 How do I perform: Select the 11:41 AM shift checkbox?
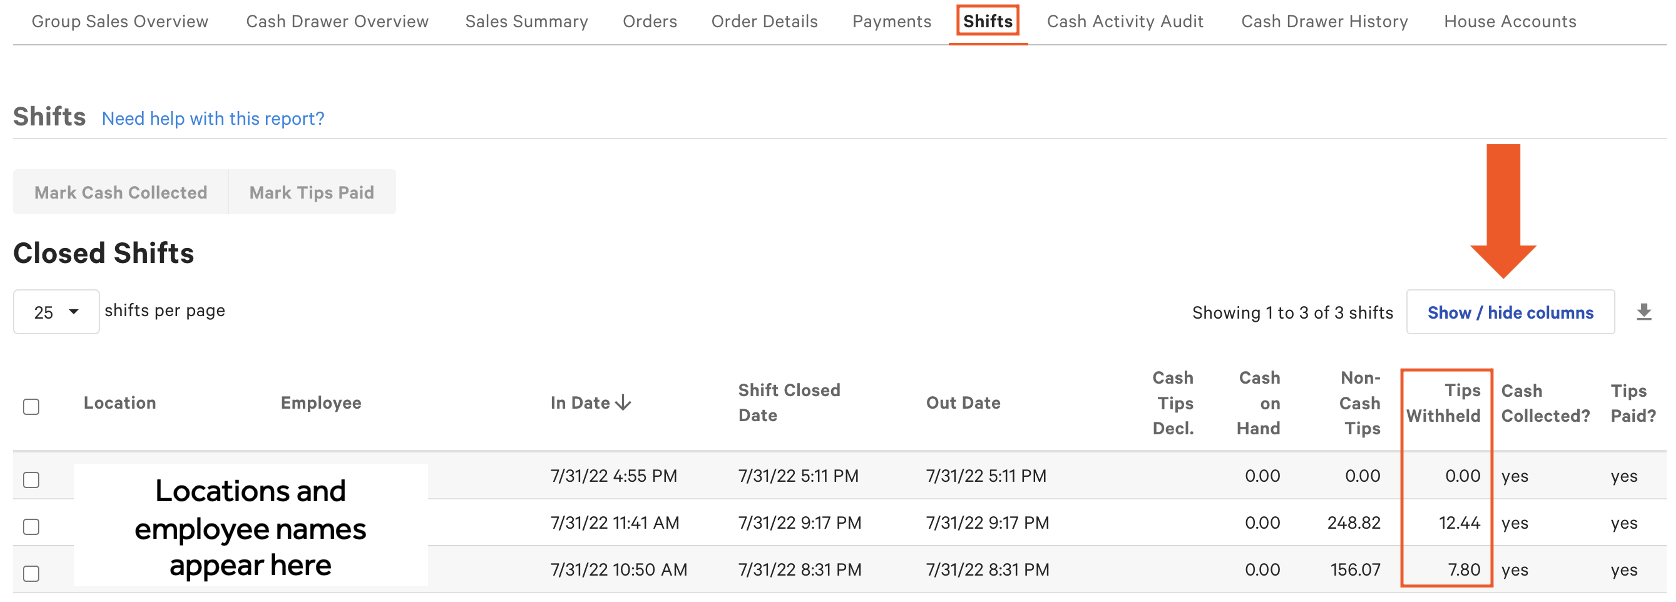coord(31,527)
